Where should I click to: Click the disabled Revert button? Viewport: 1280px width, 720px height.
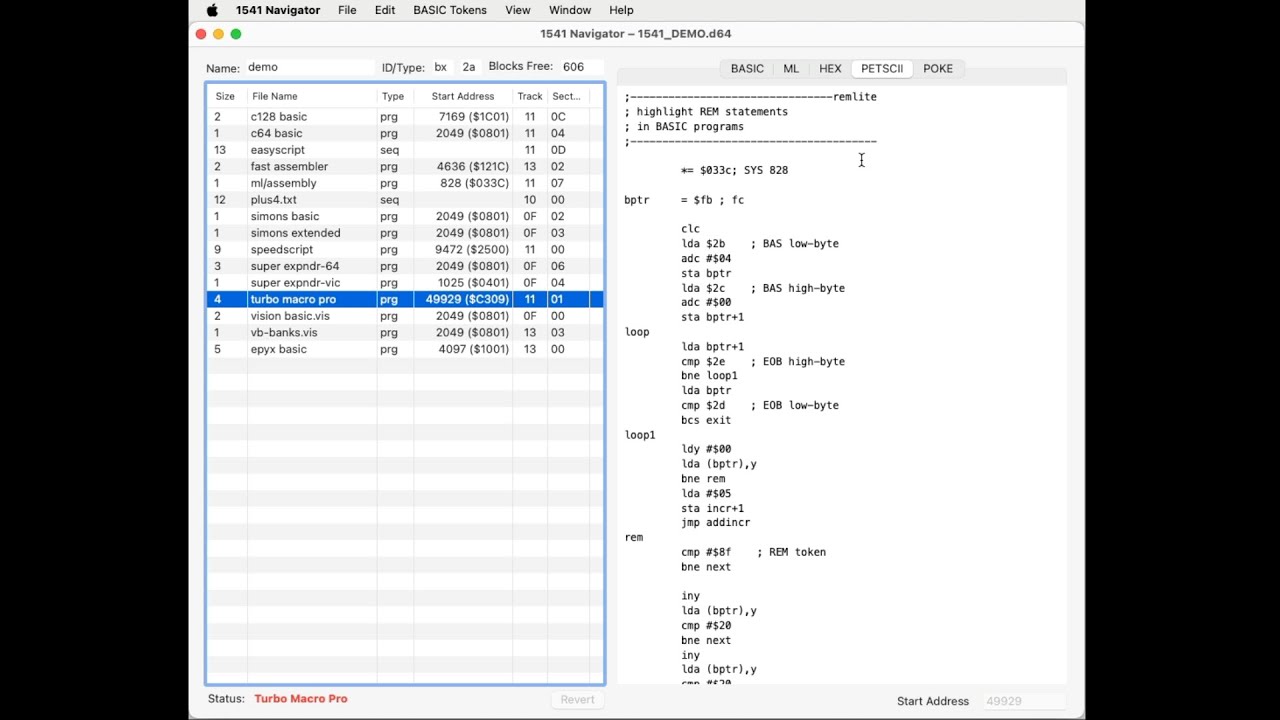(577, 700)
